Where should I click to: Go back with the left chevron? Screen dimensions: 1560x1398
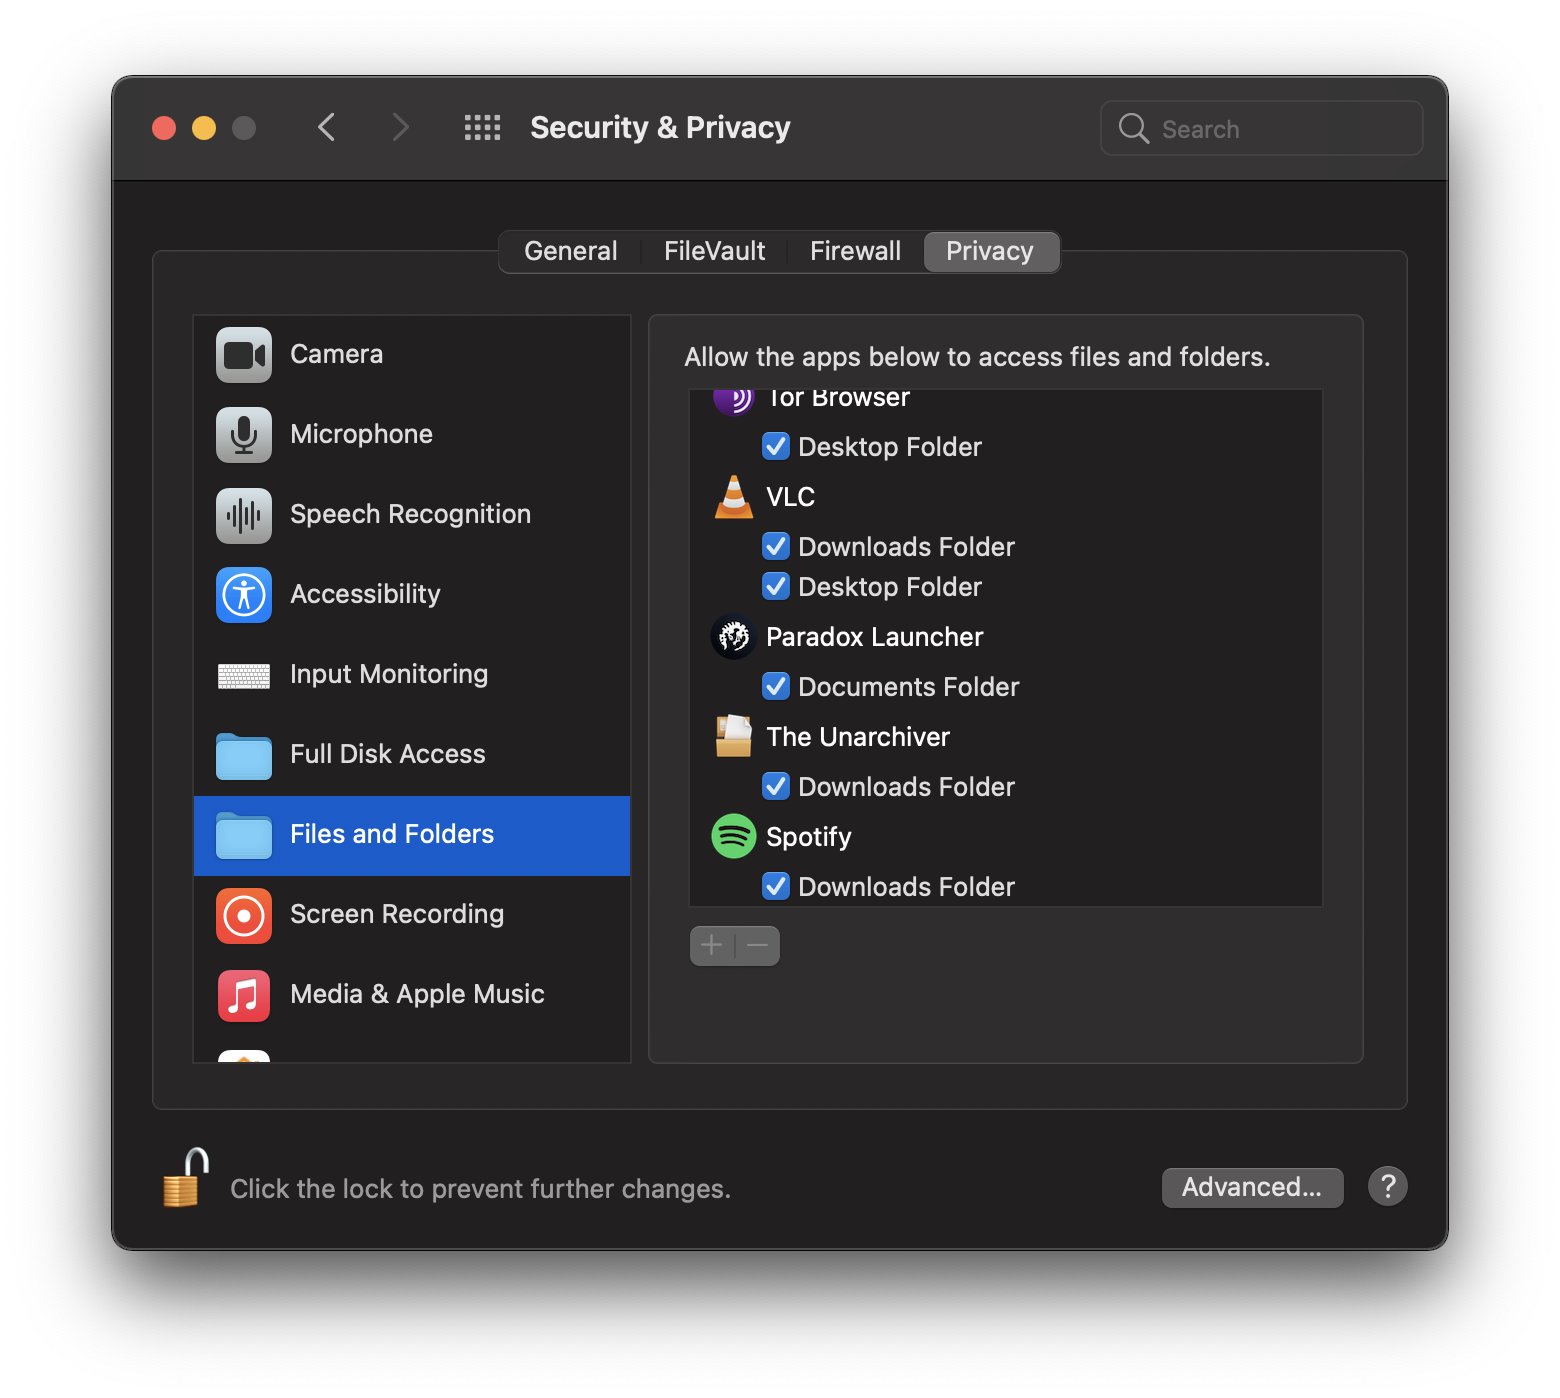tap(326, 128)
